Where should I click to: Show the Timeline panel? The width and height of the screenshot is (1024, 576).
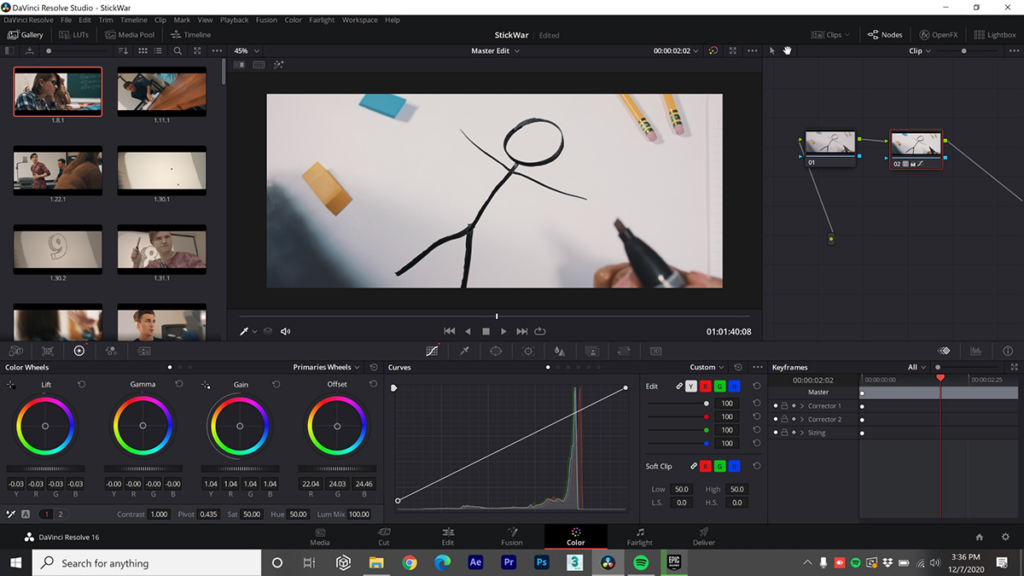click(191, 35)
